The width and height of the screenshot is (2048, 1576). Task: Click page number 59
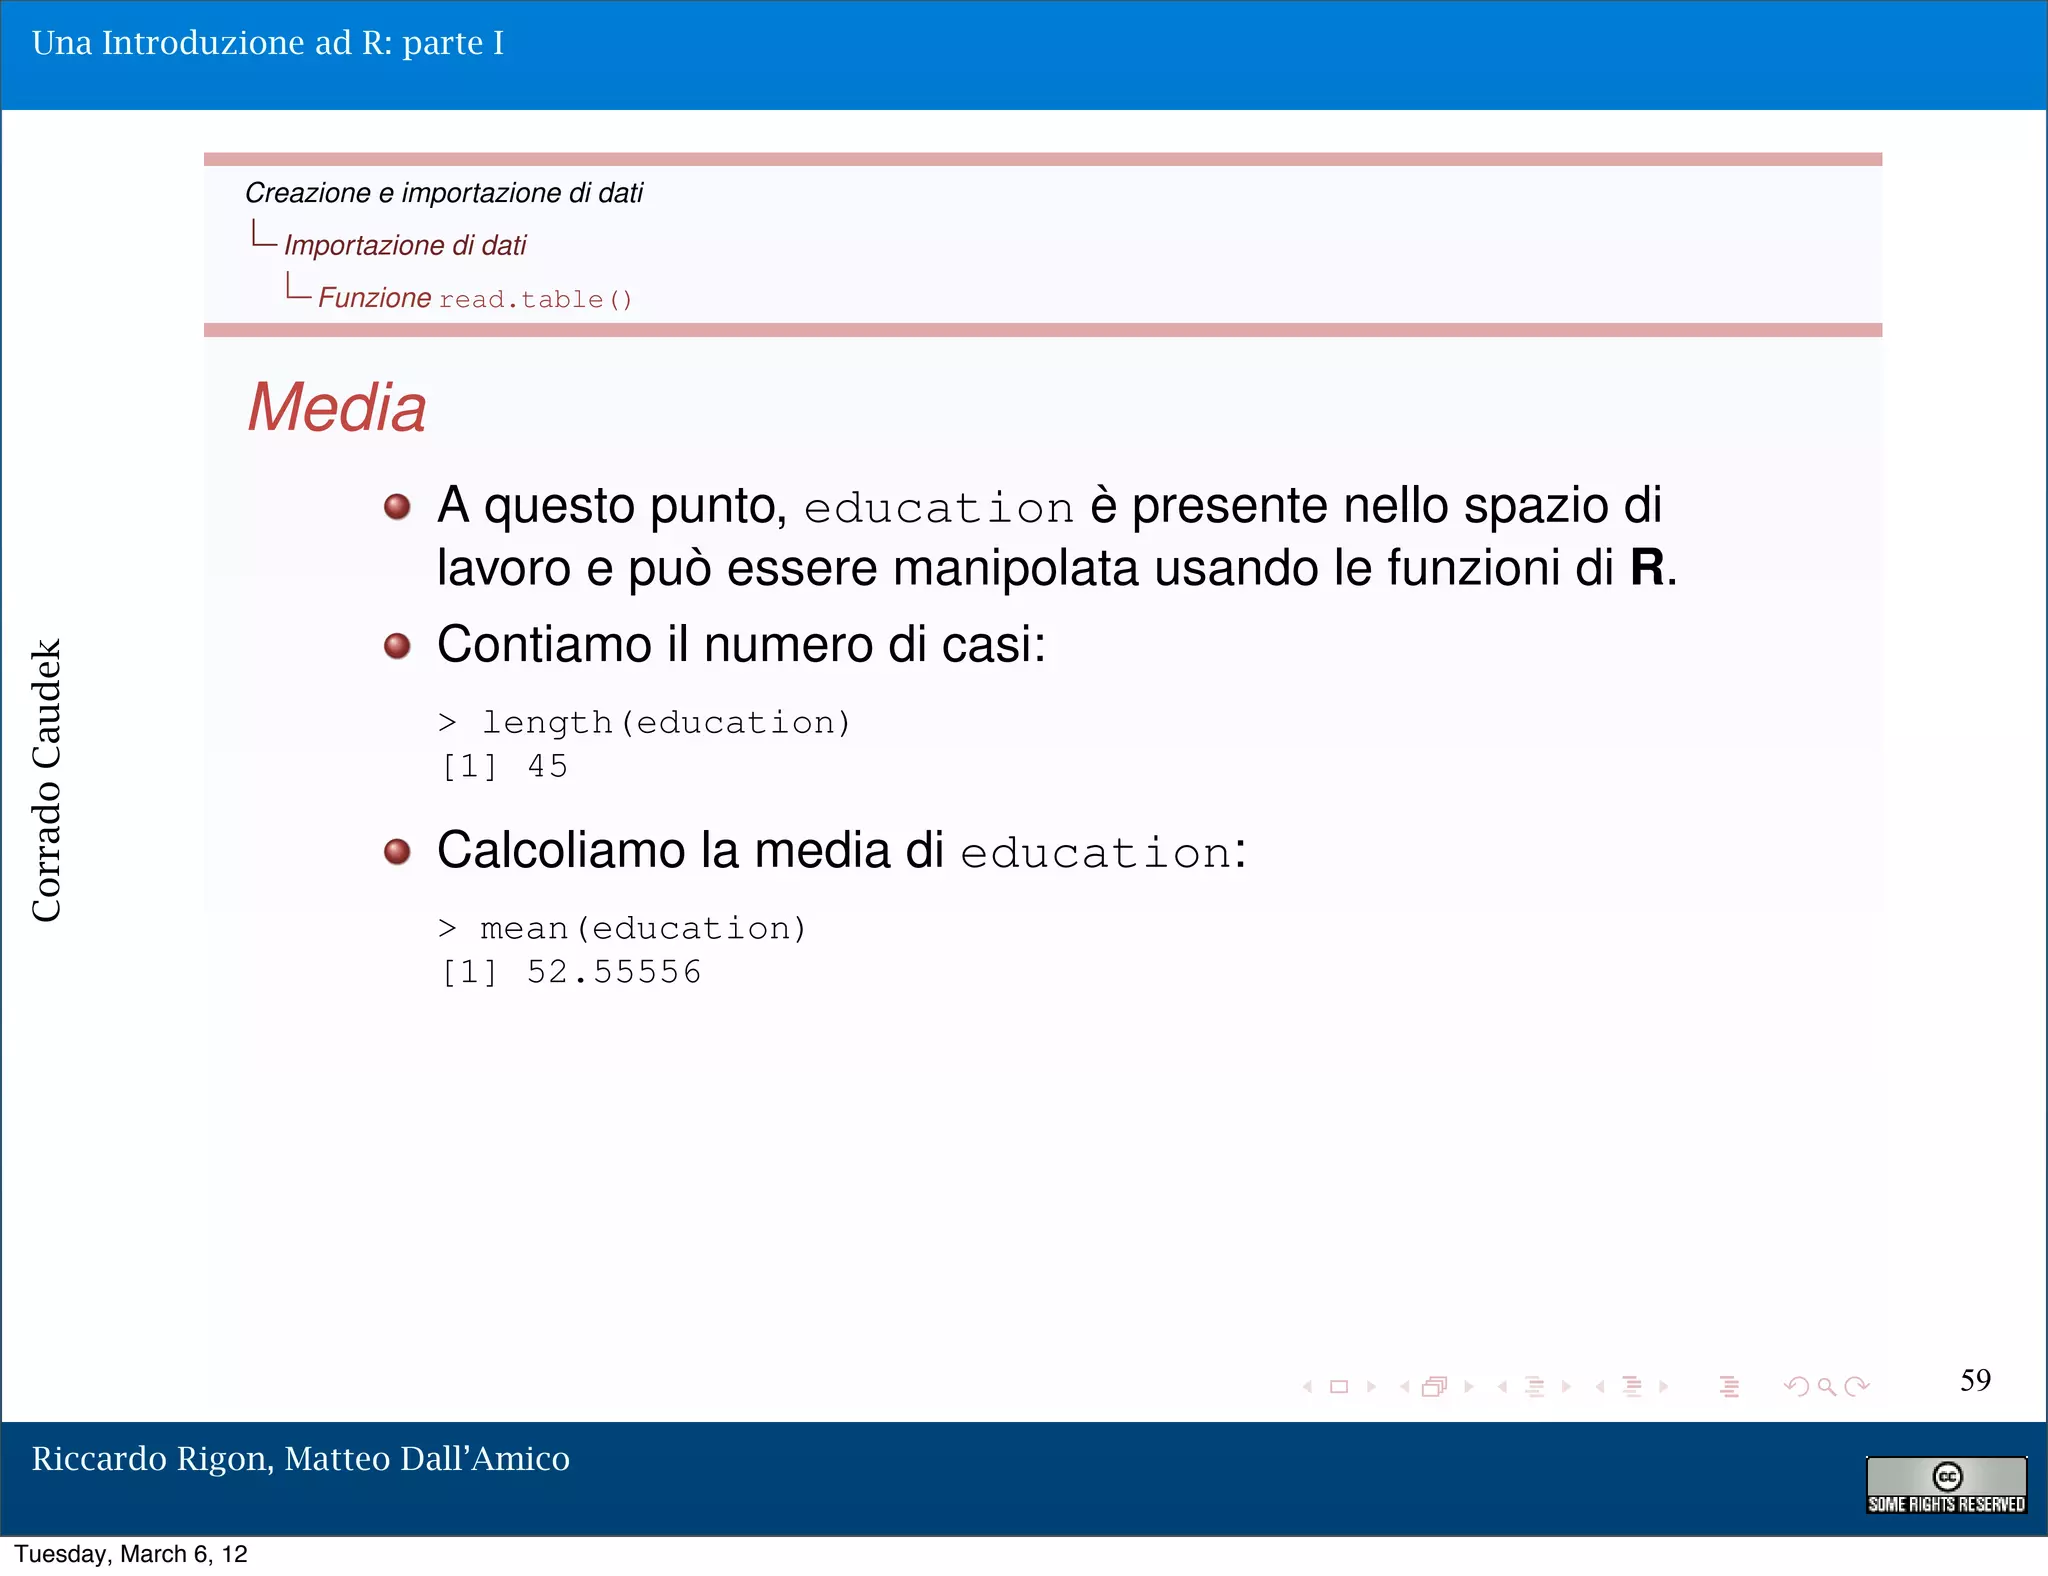click(x=1975, y=1380)
